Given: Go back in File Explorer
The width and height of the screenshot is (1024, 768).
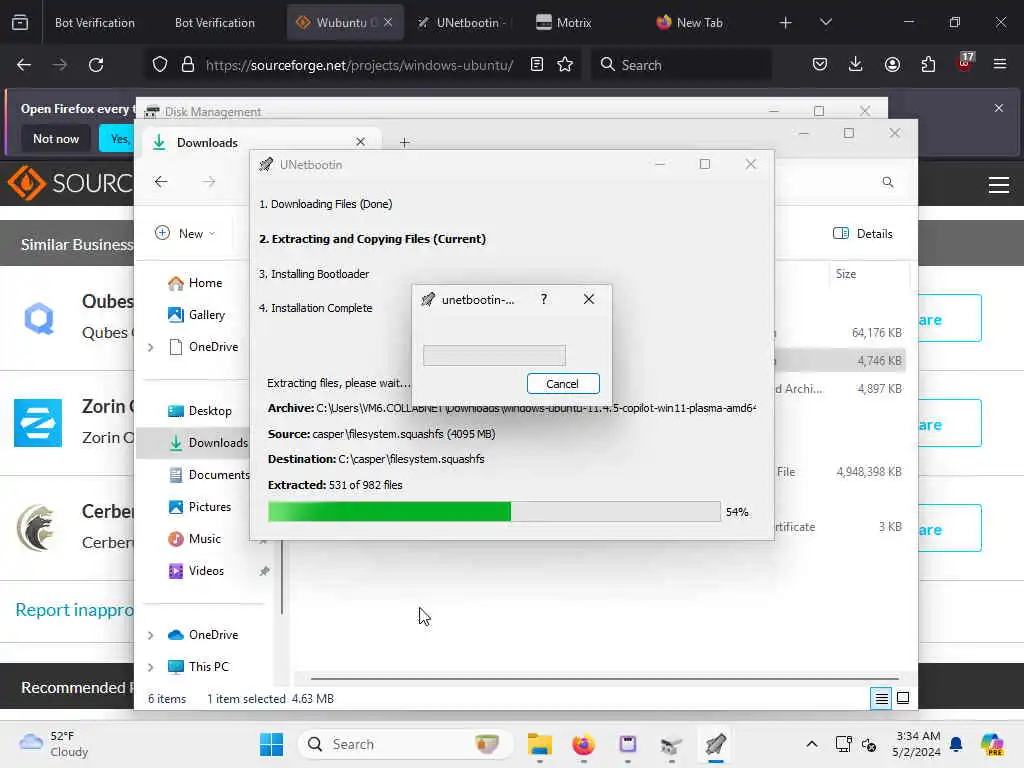Looking at the screenshot, I should pos(161,182).
